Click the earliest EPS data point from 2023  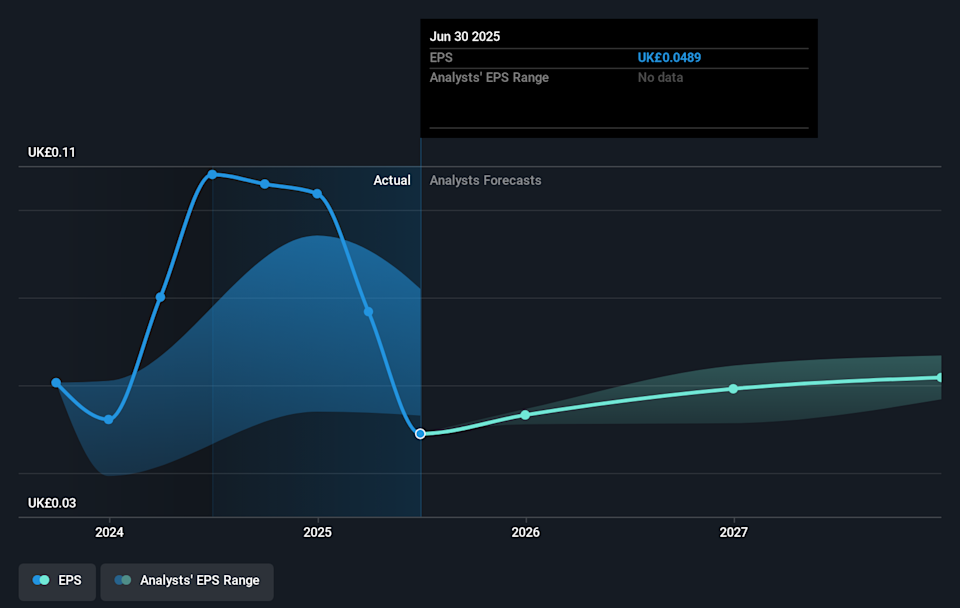tap(56, 383)
